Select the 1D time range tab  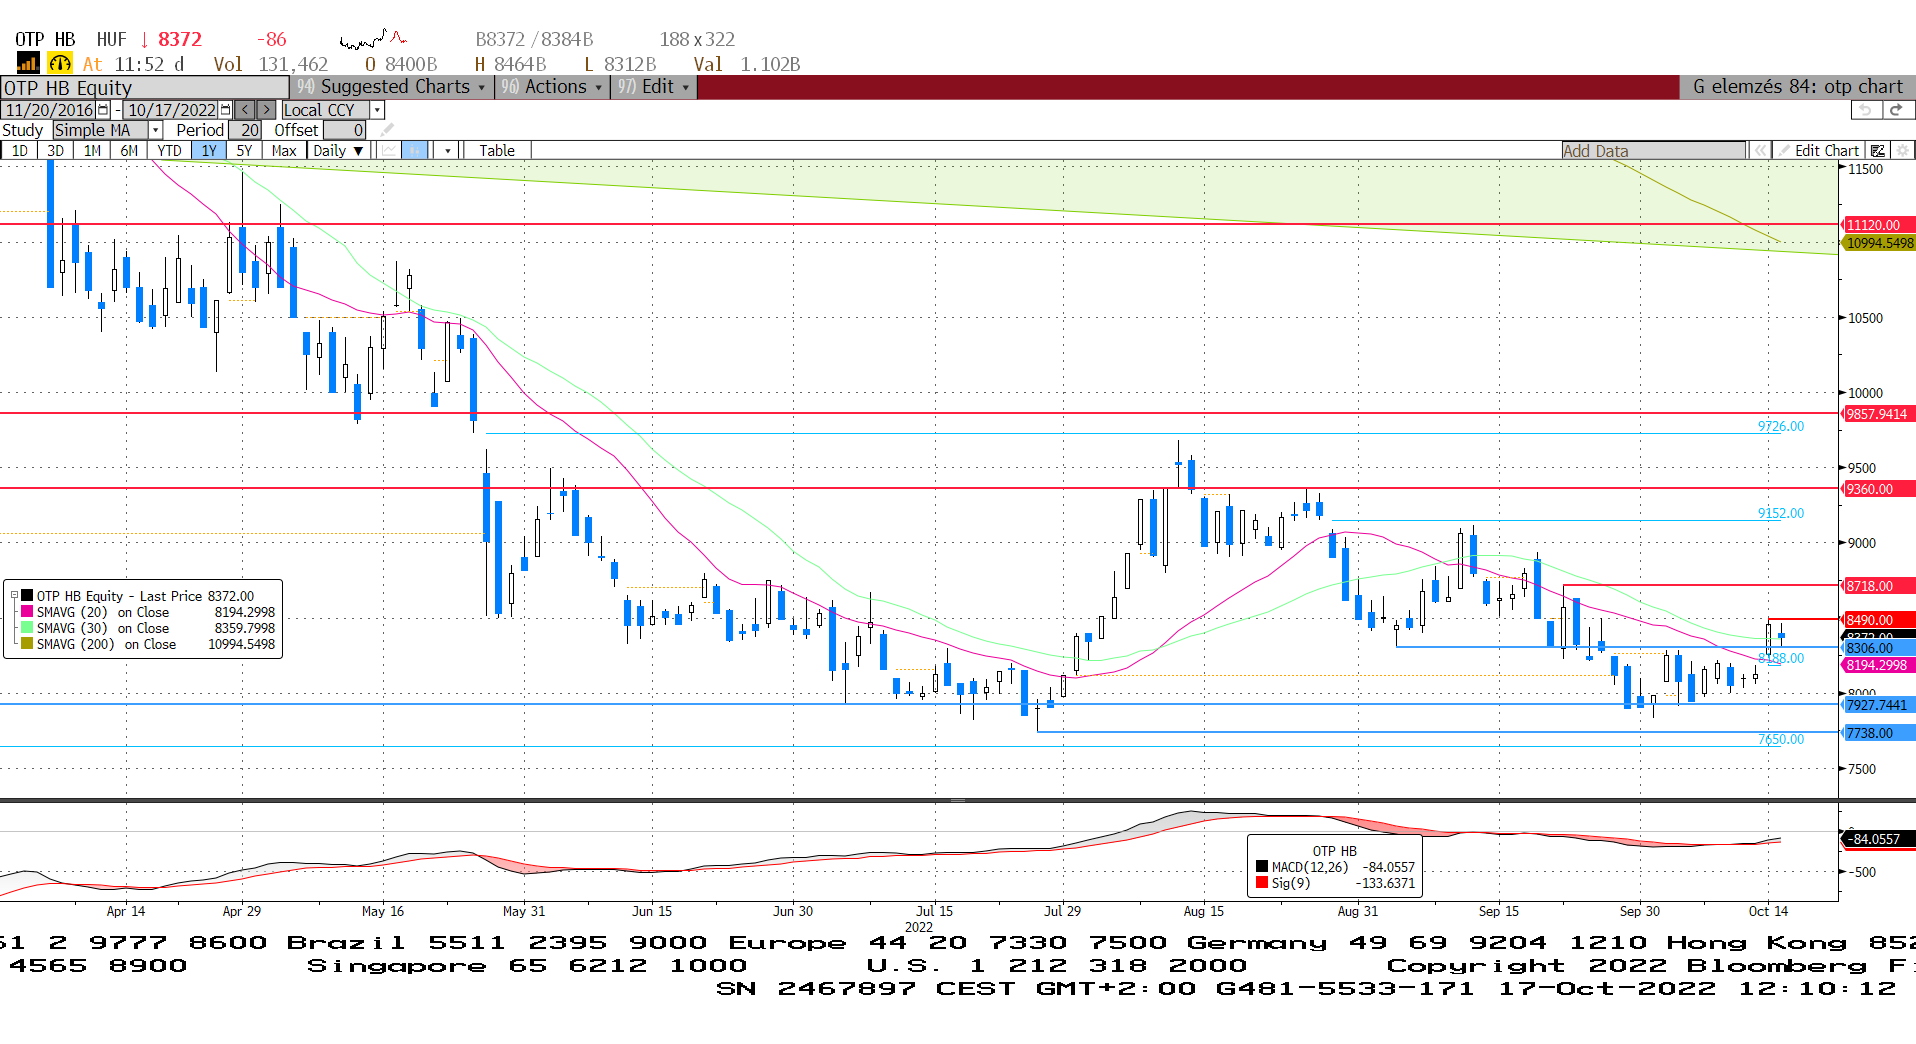pyautogui.click(x=19, y=151)
